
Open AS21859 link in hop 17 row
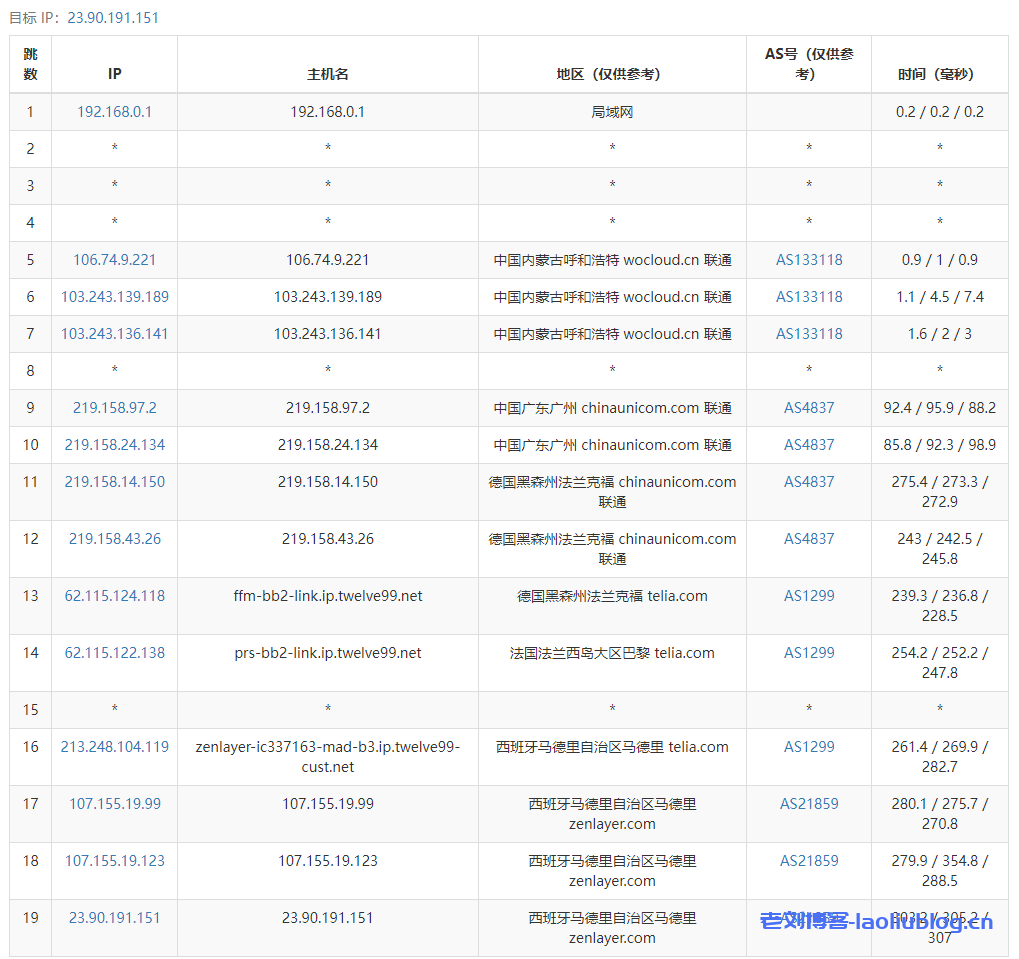808,804
